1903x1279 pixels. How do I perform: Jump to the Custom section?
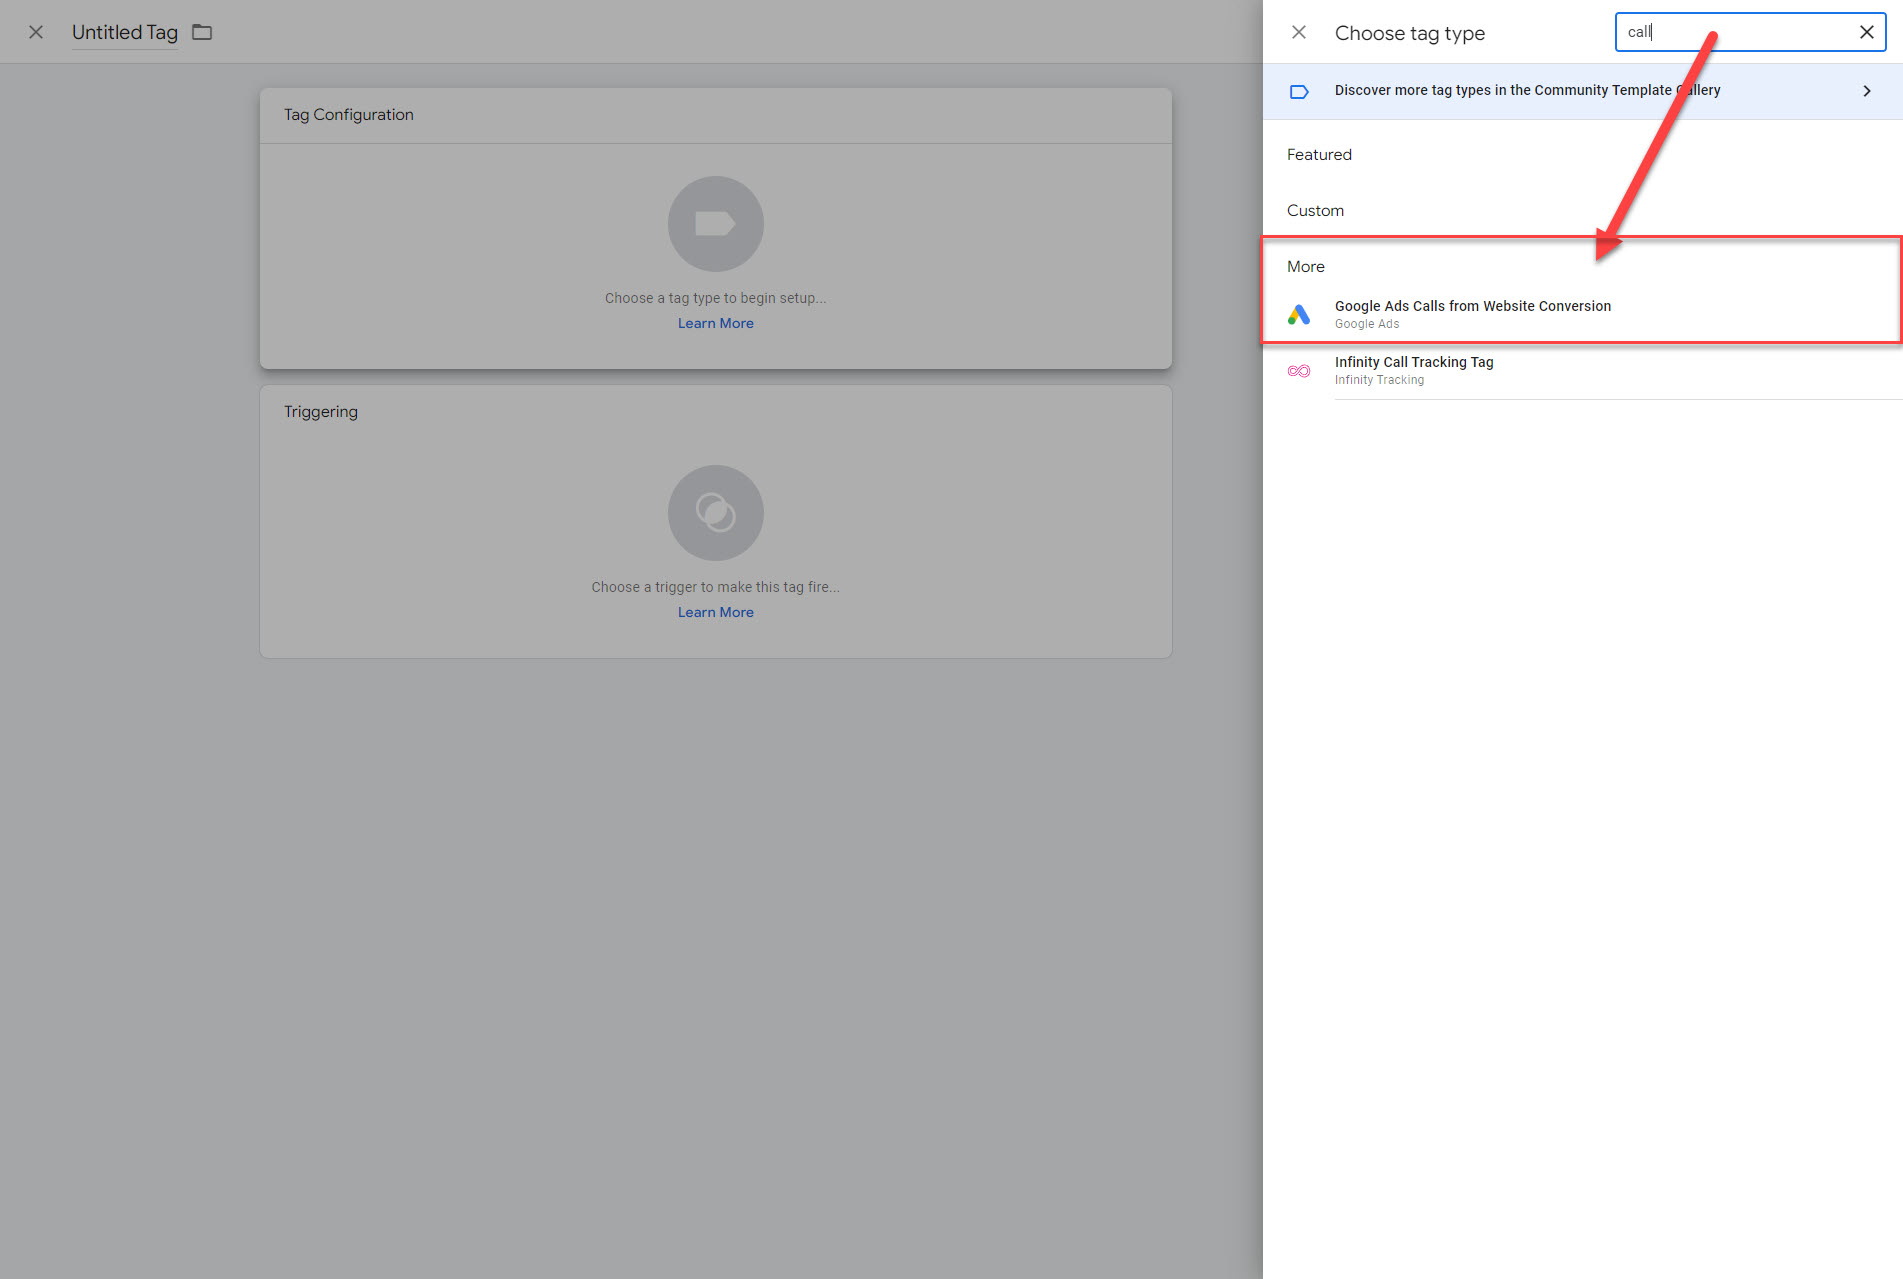pyautogui.click(x=1314, y=211)
